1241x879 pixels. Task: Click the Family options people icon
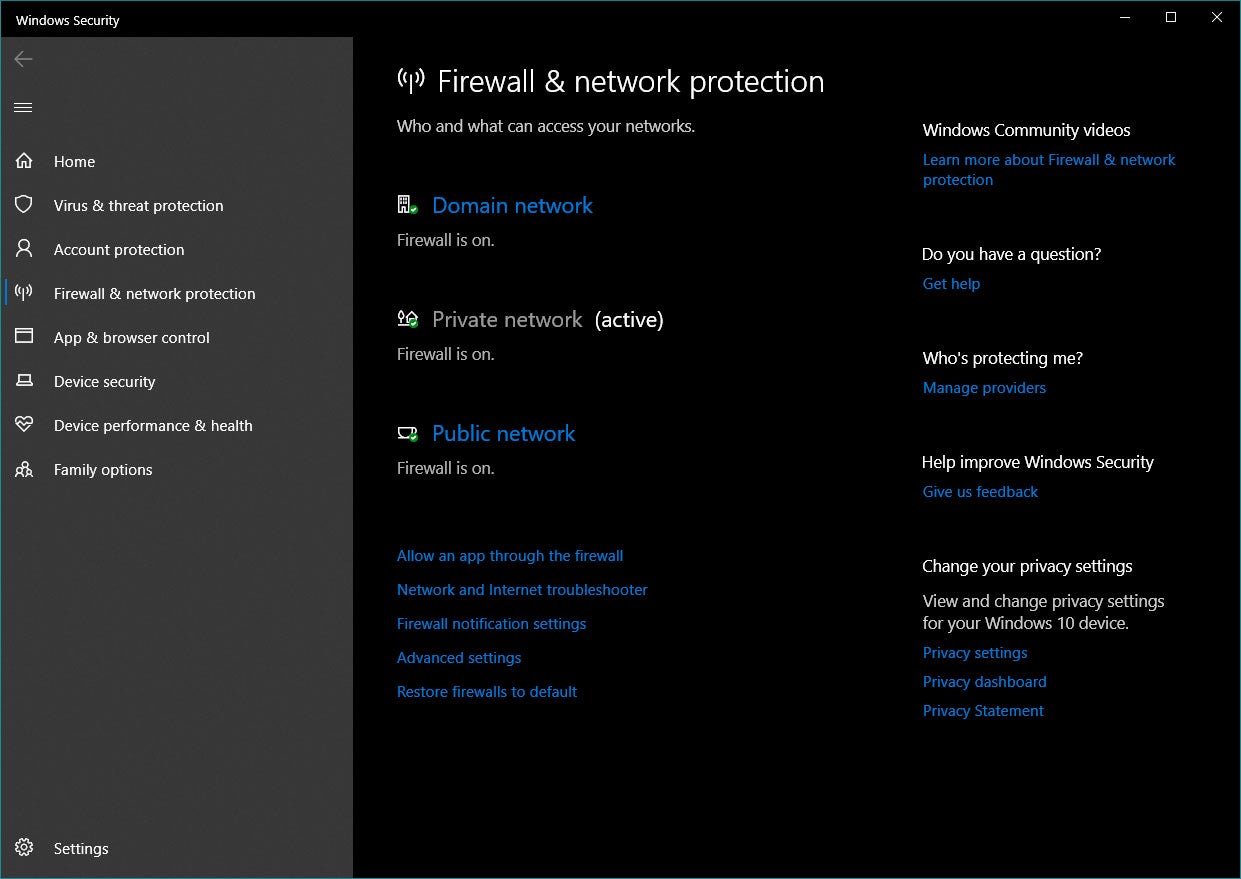(24, 469)
